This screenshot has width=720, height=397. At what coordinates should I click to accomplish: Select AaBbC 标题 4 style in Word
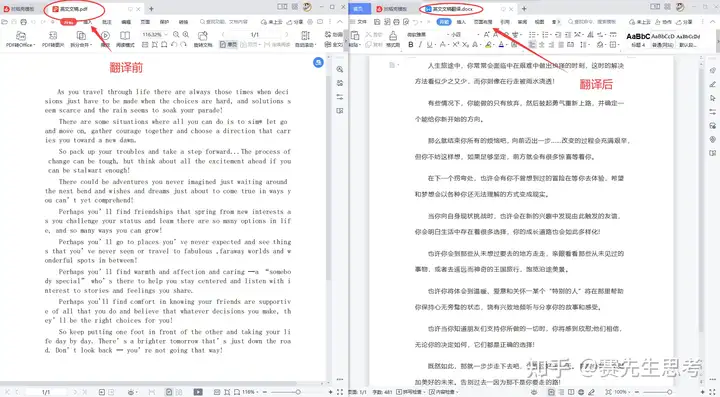638,40
